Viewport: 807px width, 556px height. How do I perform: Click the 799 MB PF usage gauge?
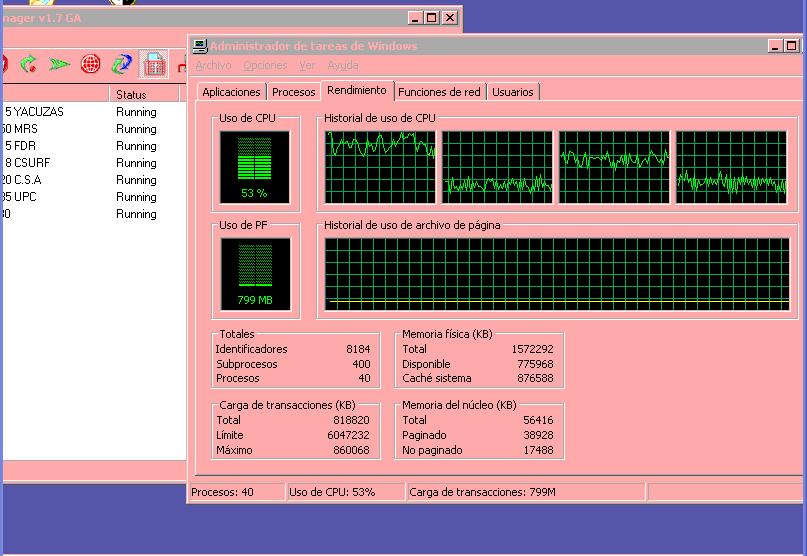(x=255, y=274)
